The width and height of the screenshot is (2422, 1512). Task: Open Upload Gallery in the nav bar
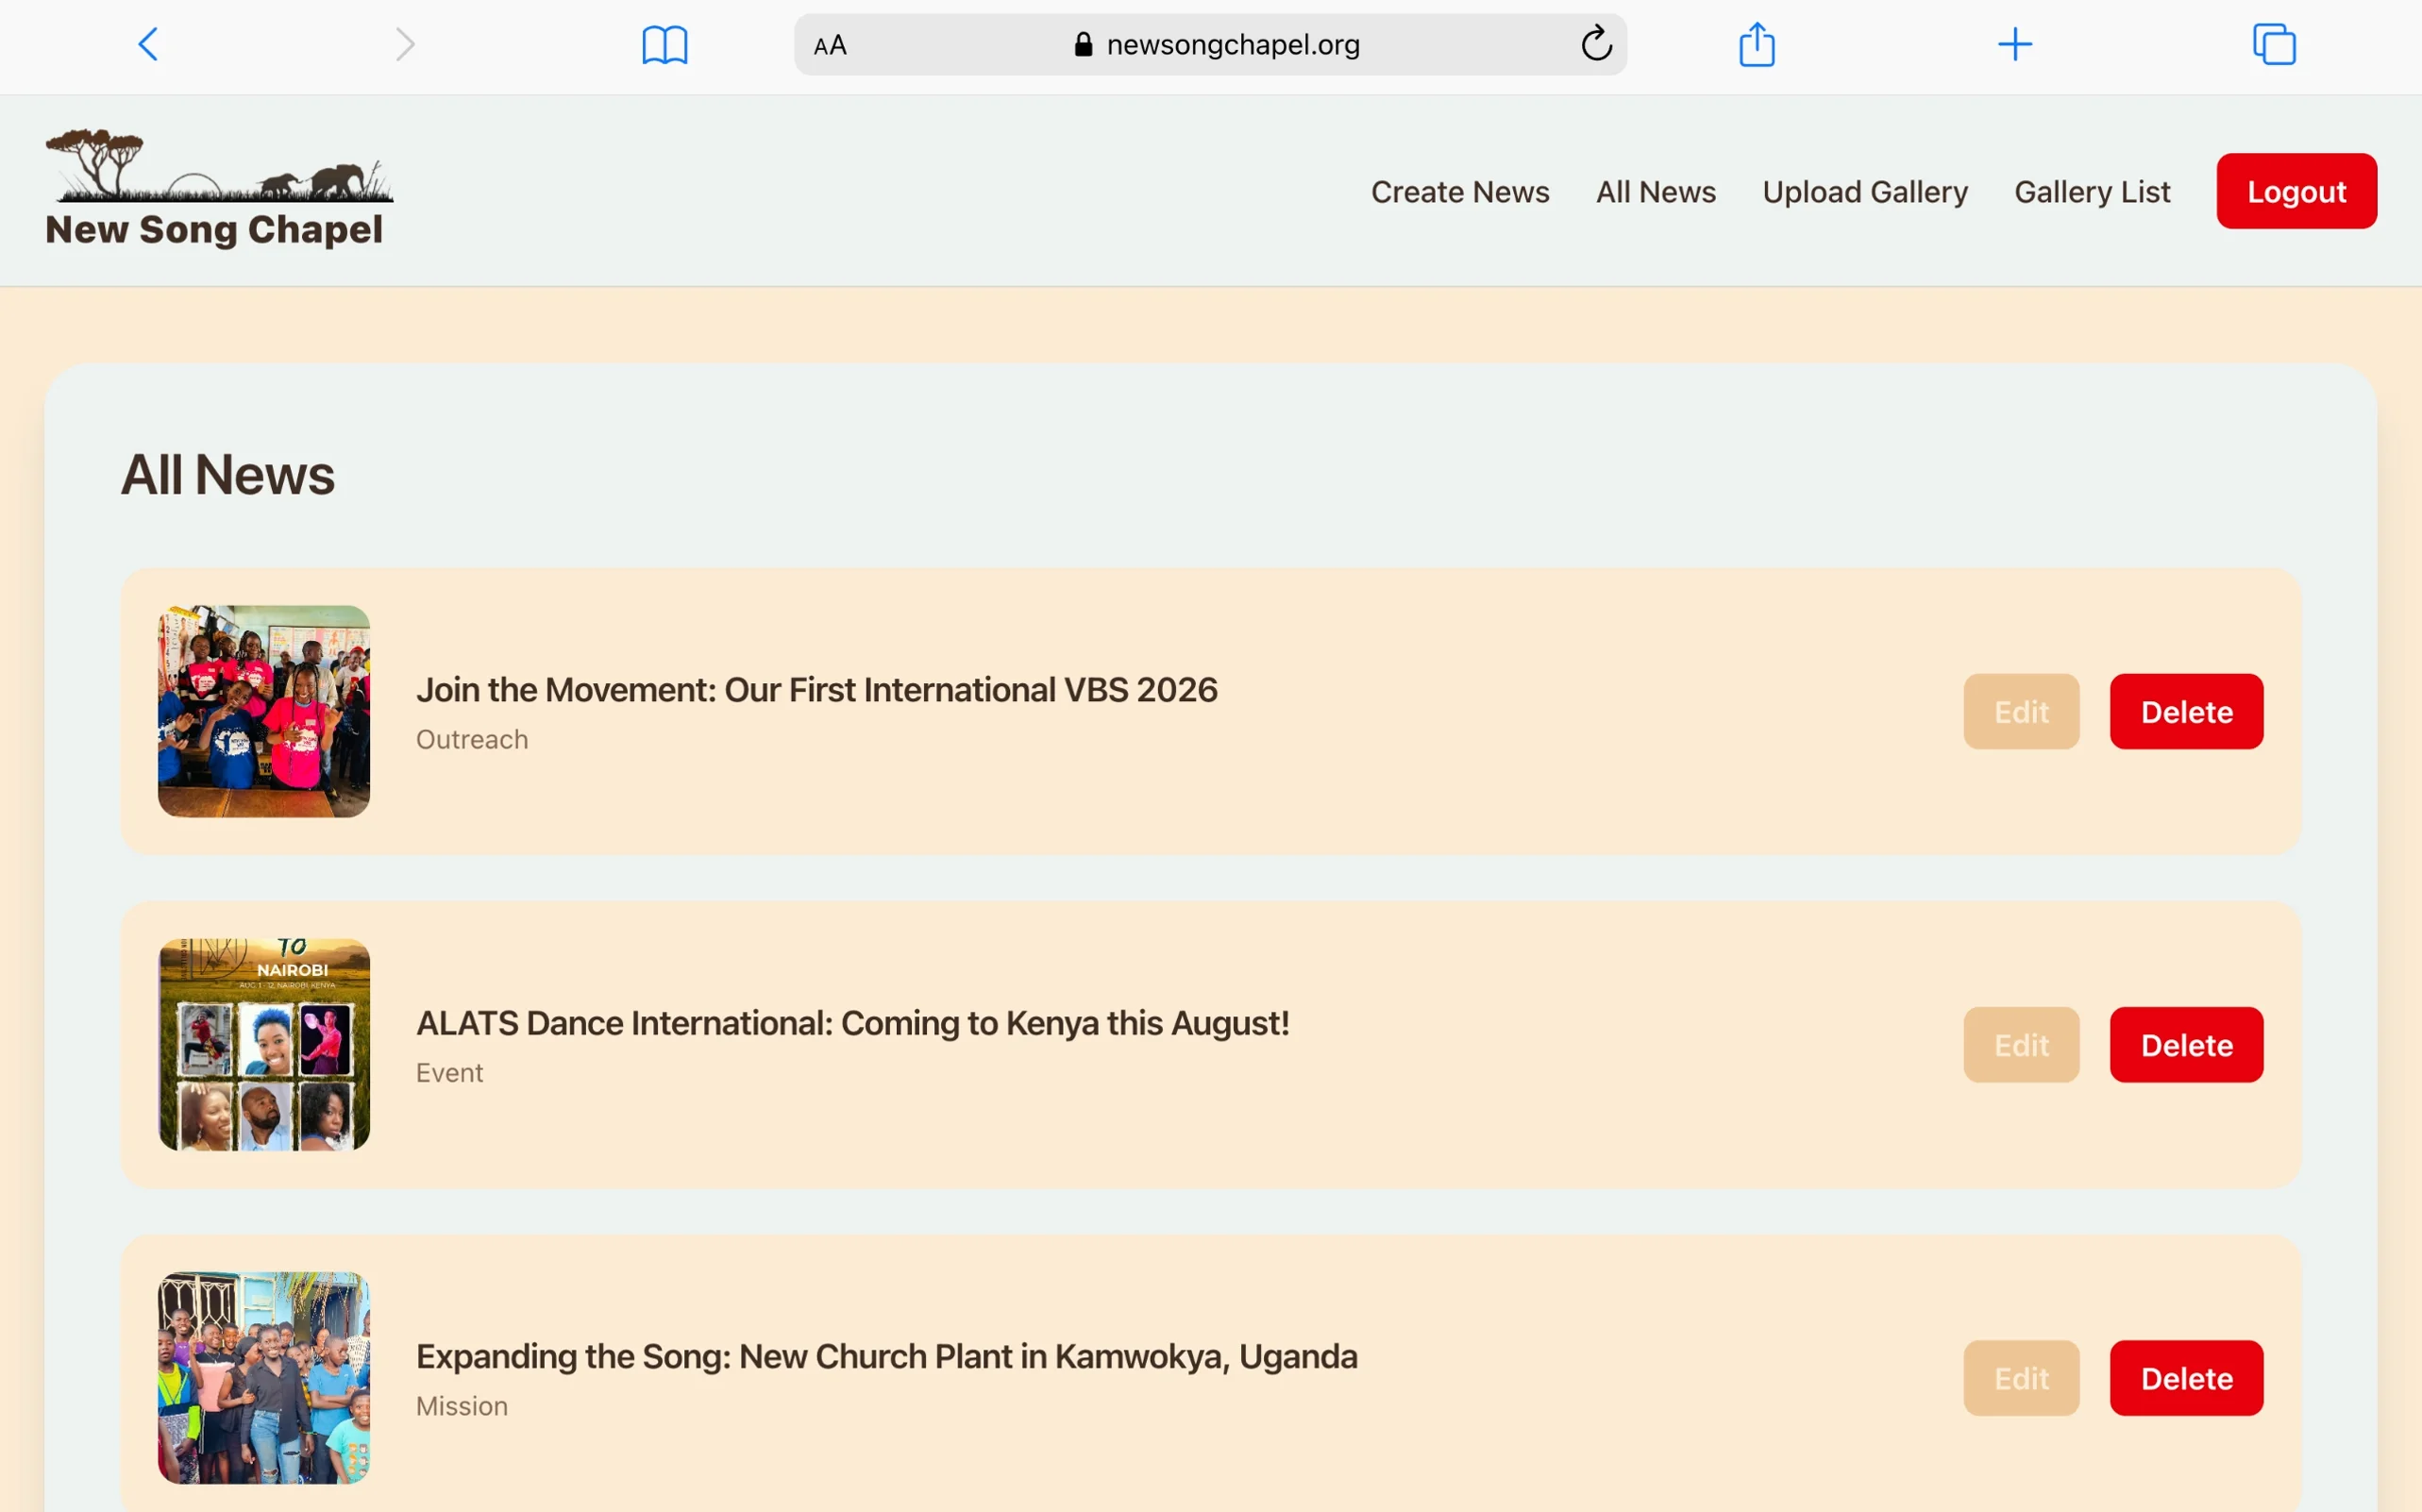coord(1865,191)
